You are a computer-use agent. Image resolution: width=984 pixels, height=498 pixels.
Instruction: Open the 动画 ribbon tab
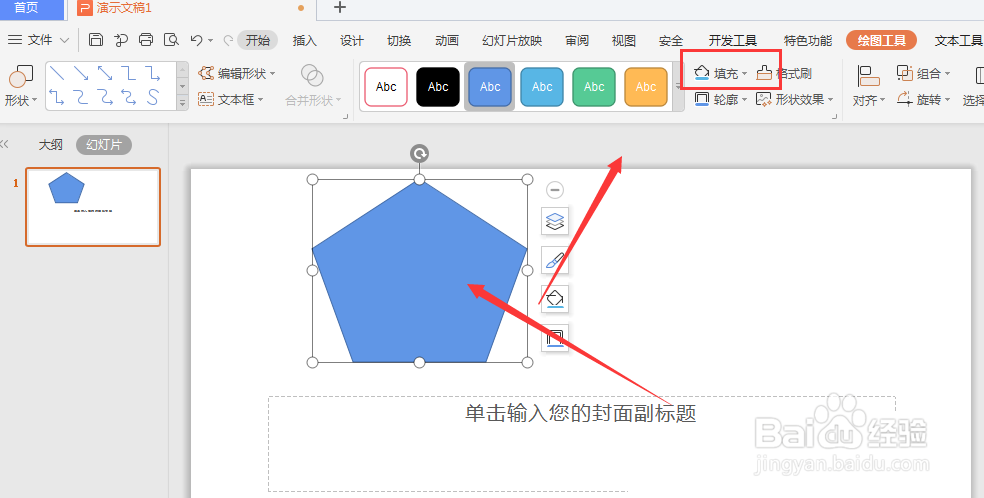point(447,41)
